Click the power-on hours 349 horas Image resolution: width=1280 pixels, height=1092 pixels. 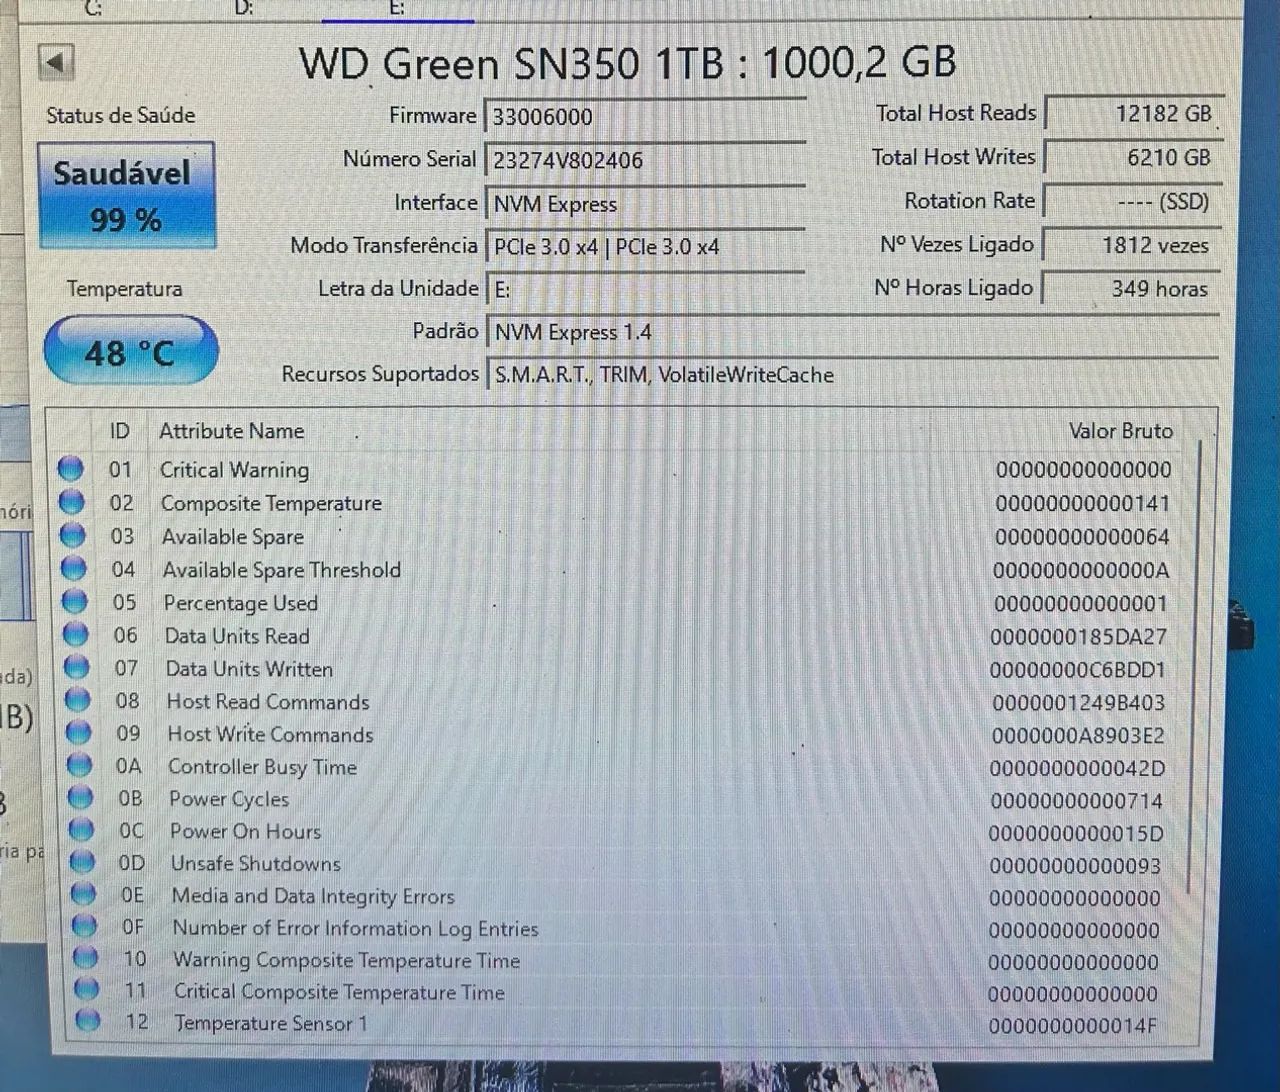[x=1130, y=289]
